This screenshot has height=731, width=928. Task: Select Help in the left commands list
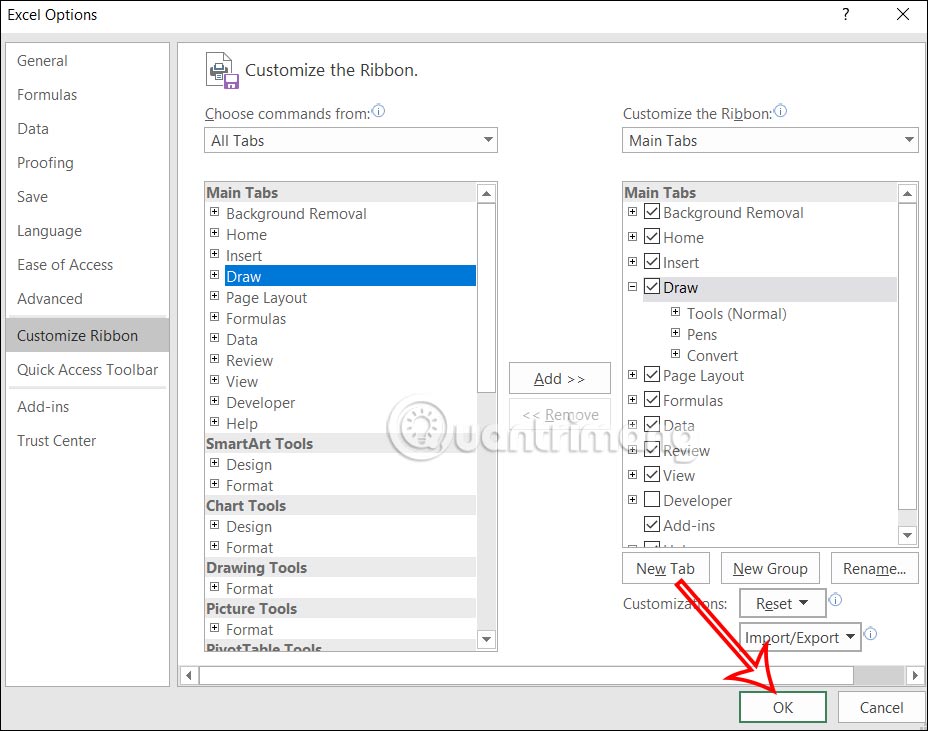point(241,424)
